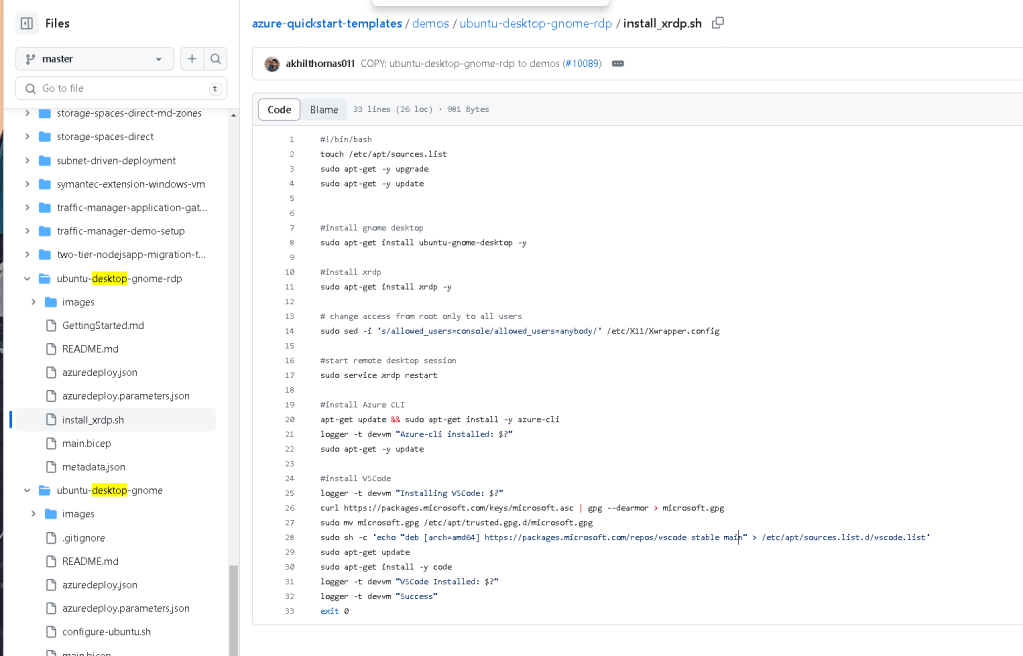The image size is (1023, 656).
Task: Click the add file plus button
Action: [192, 59]
